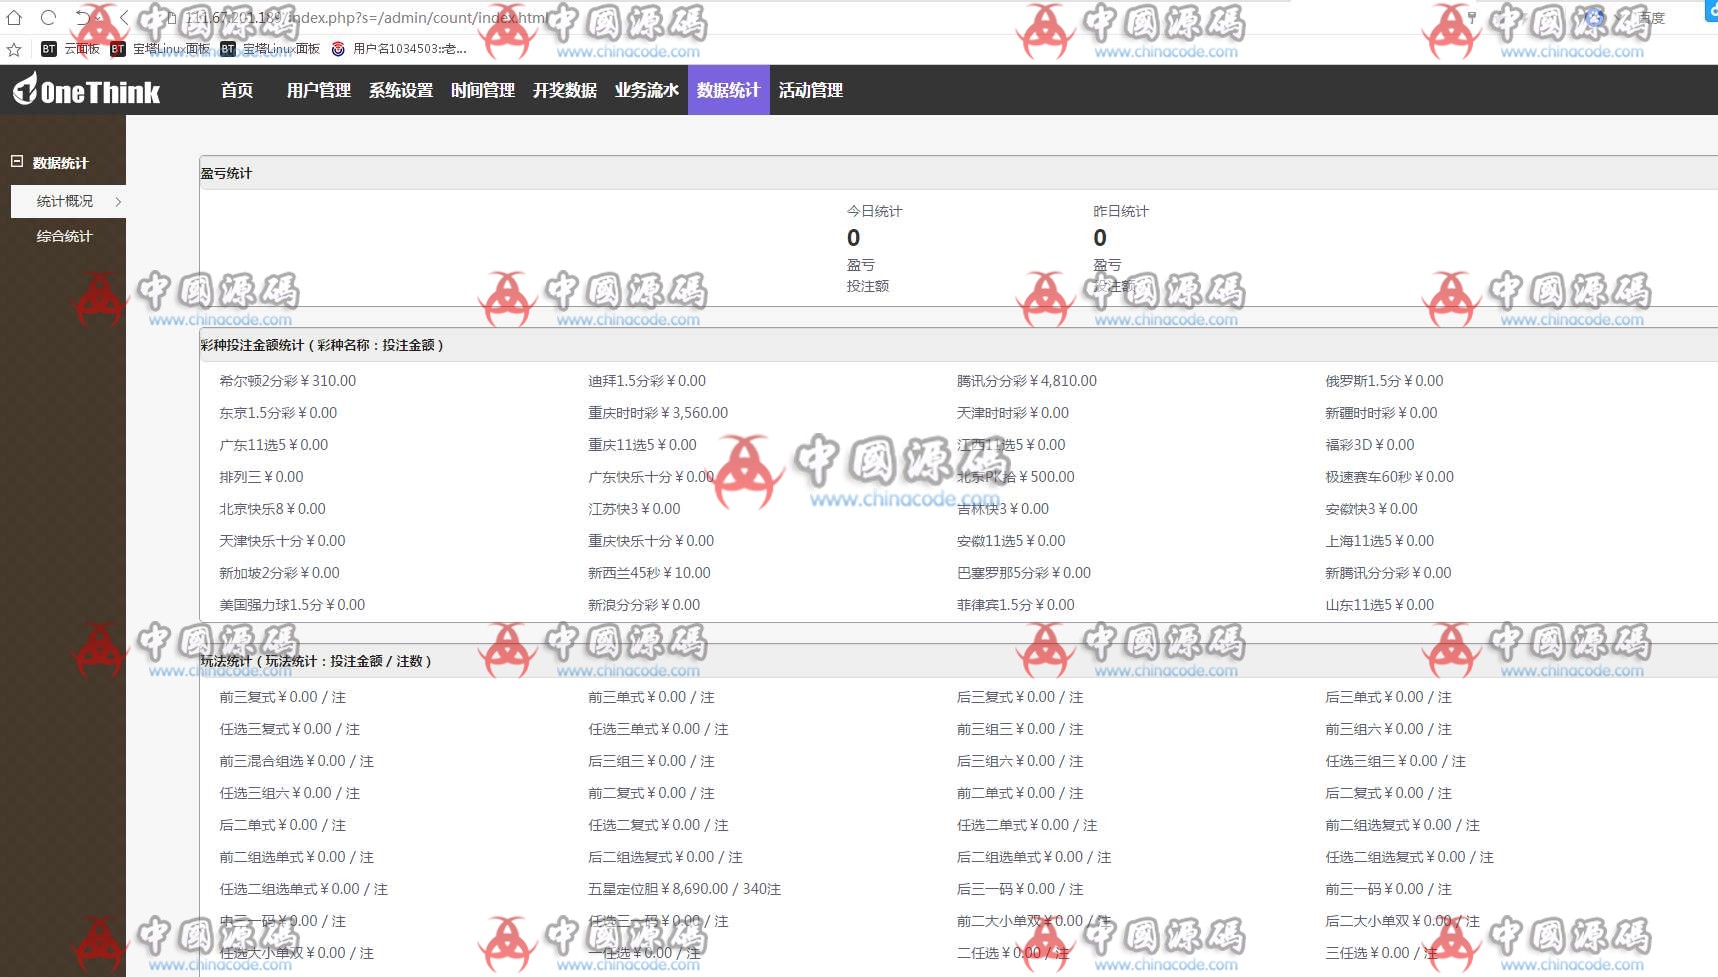
Task: Click 山东11选5 ￥0.00 entry
Action: 1380,605
